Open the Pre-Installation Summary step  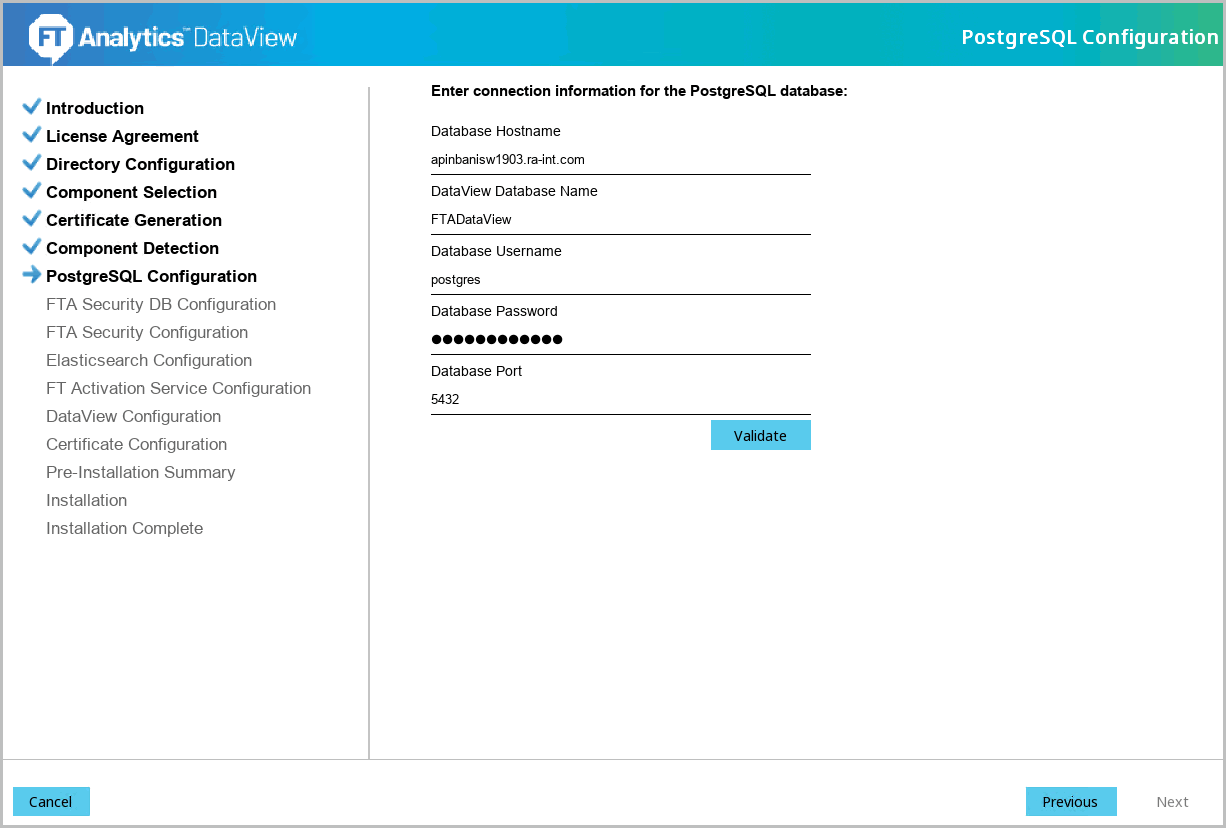pos(141,472)
